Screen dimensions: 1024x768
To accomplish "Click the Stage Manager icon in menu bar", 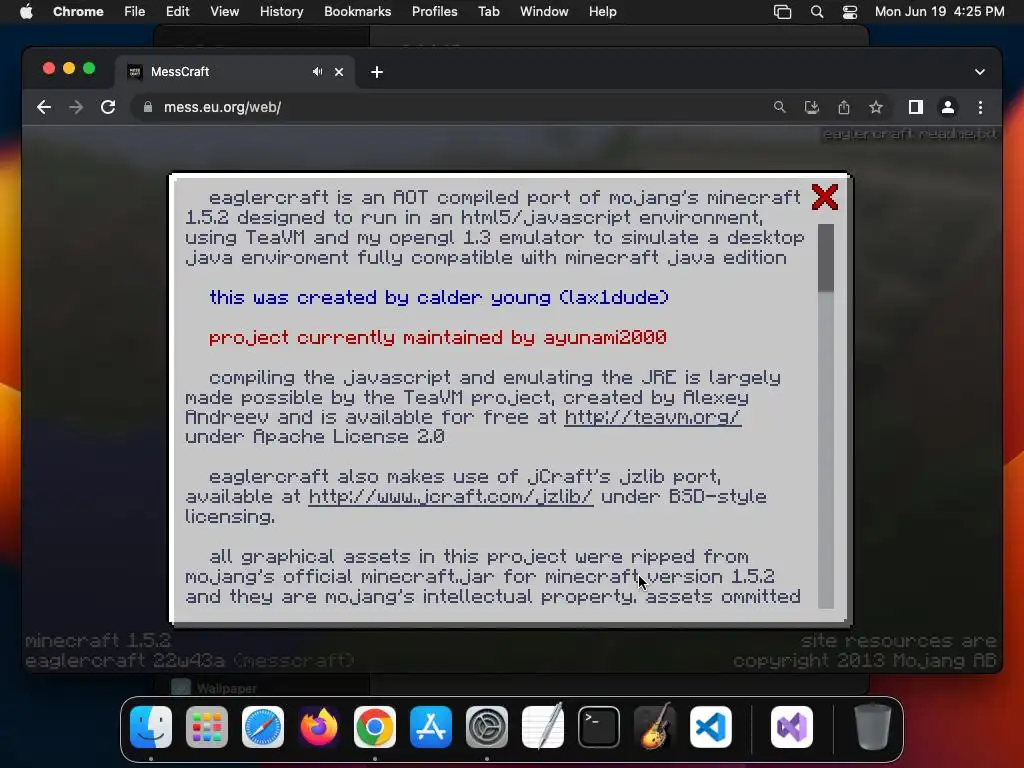I will 782,12.
